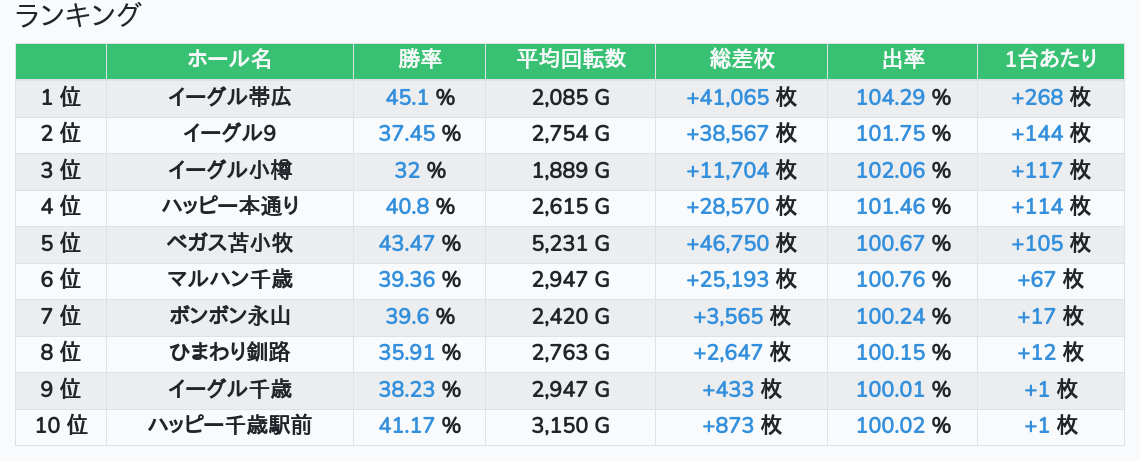Click the ランキング heading
This screenshot has height=462, width=1140.
[x=77, y=15]
